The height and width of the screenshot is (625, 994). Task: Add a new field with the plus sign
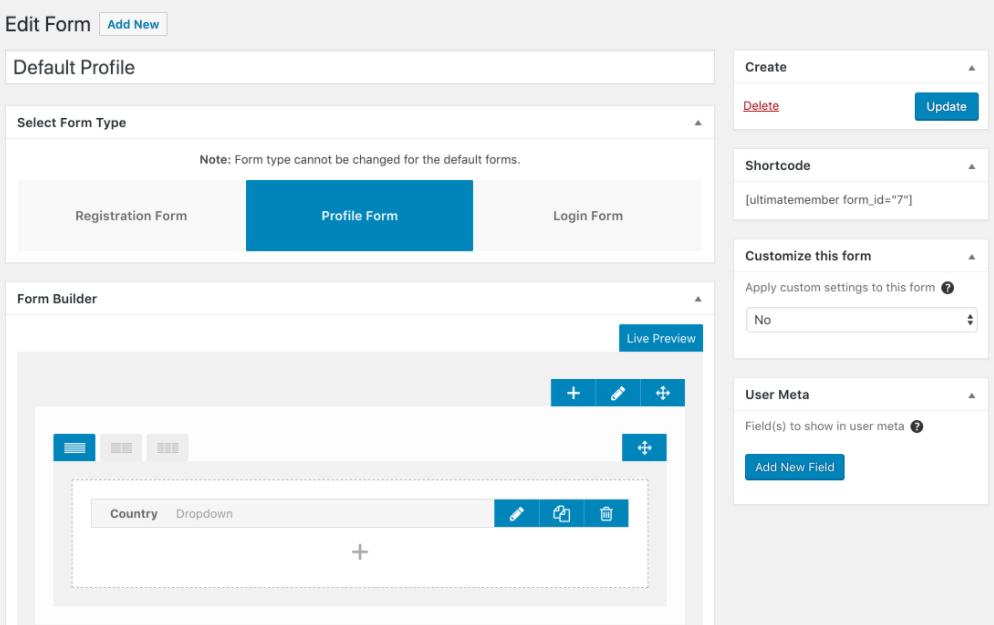click(360, 552)
